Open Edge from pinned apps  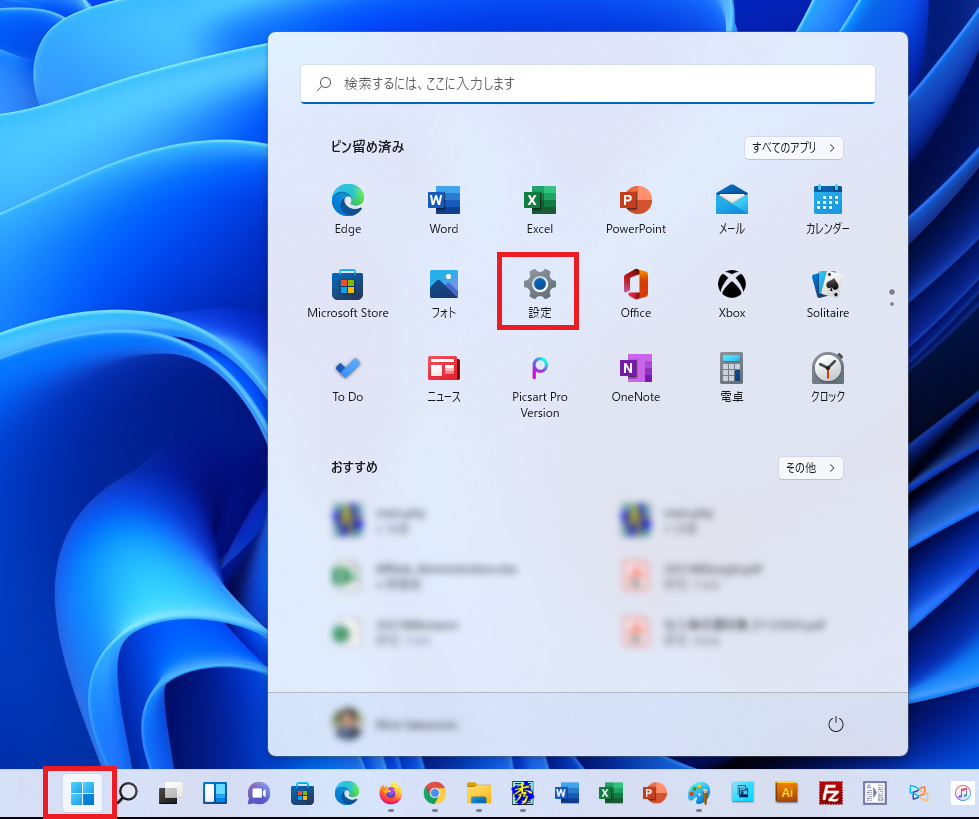pyautogui.click(x=348, y=209)
